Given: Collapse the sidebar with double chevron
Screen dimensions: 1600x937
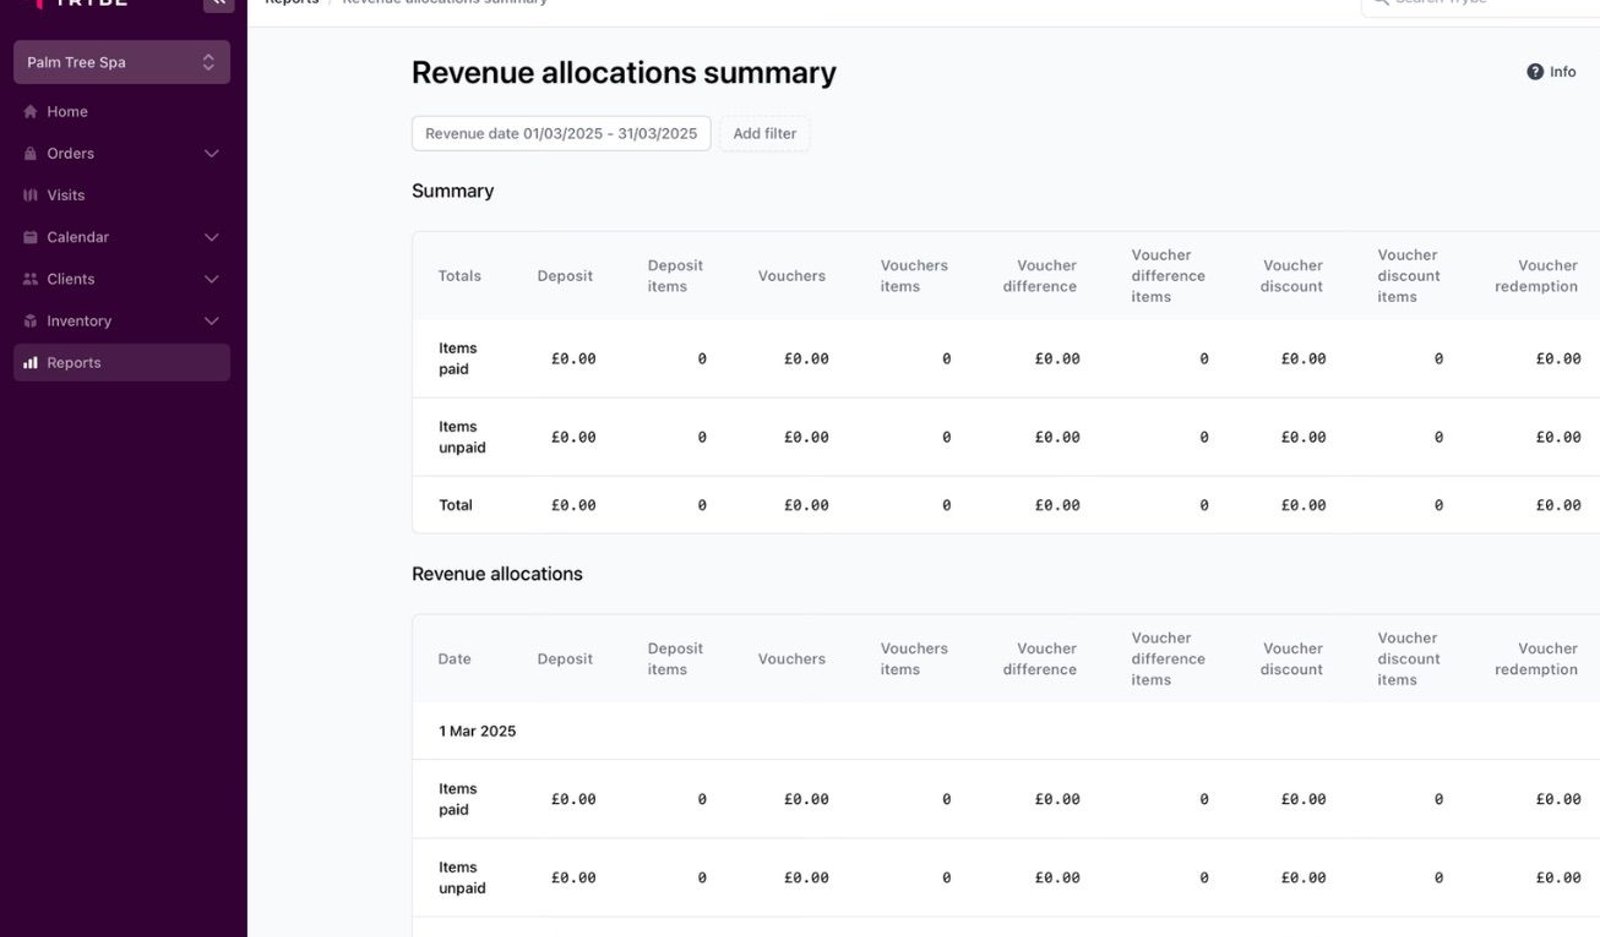Looking at the screenshot, I should coord(218,4).
